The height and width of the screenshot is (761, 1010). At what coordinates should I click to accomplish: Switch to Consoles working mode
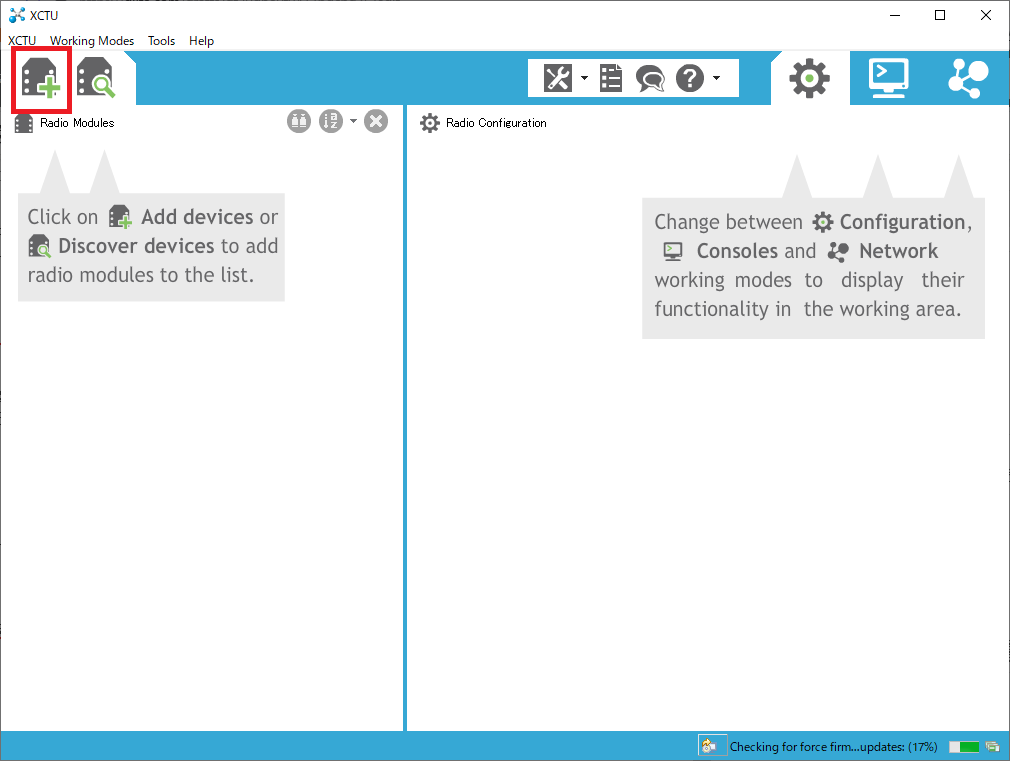click(889, 78)
